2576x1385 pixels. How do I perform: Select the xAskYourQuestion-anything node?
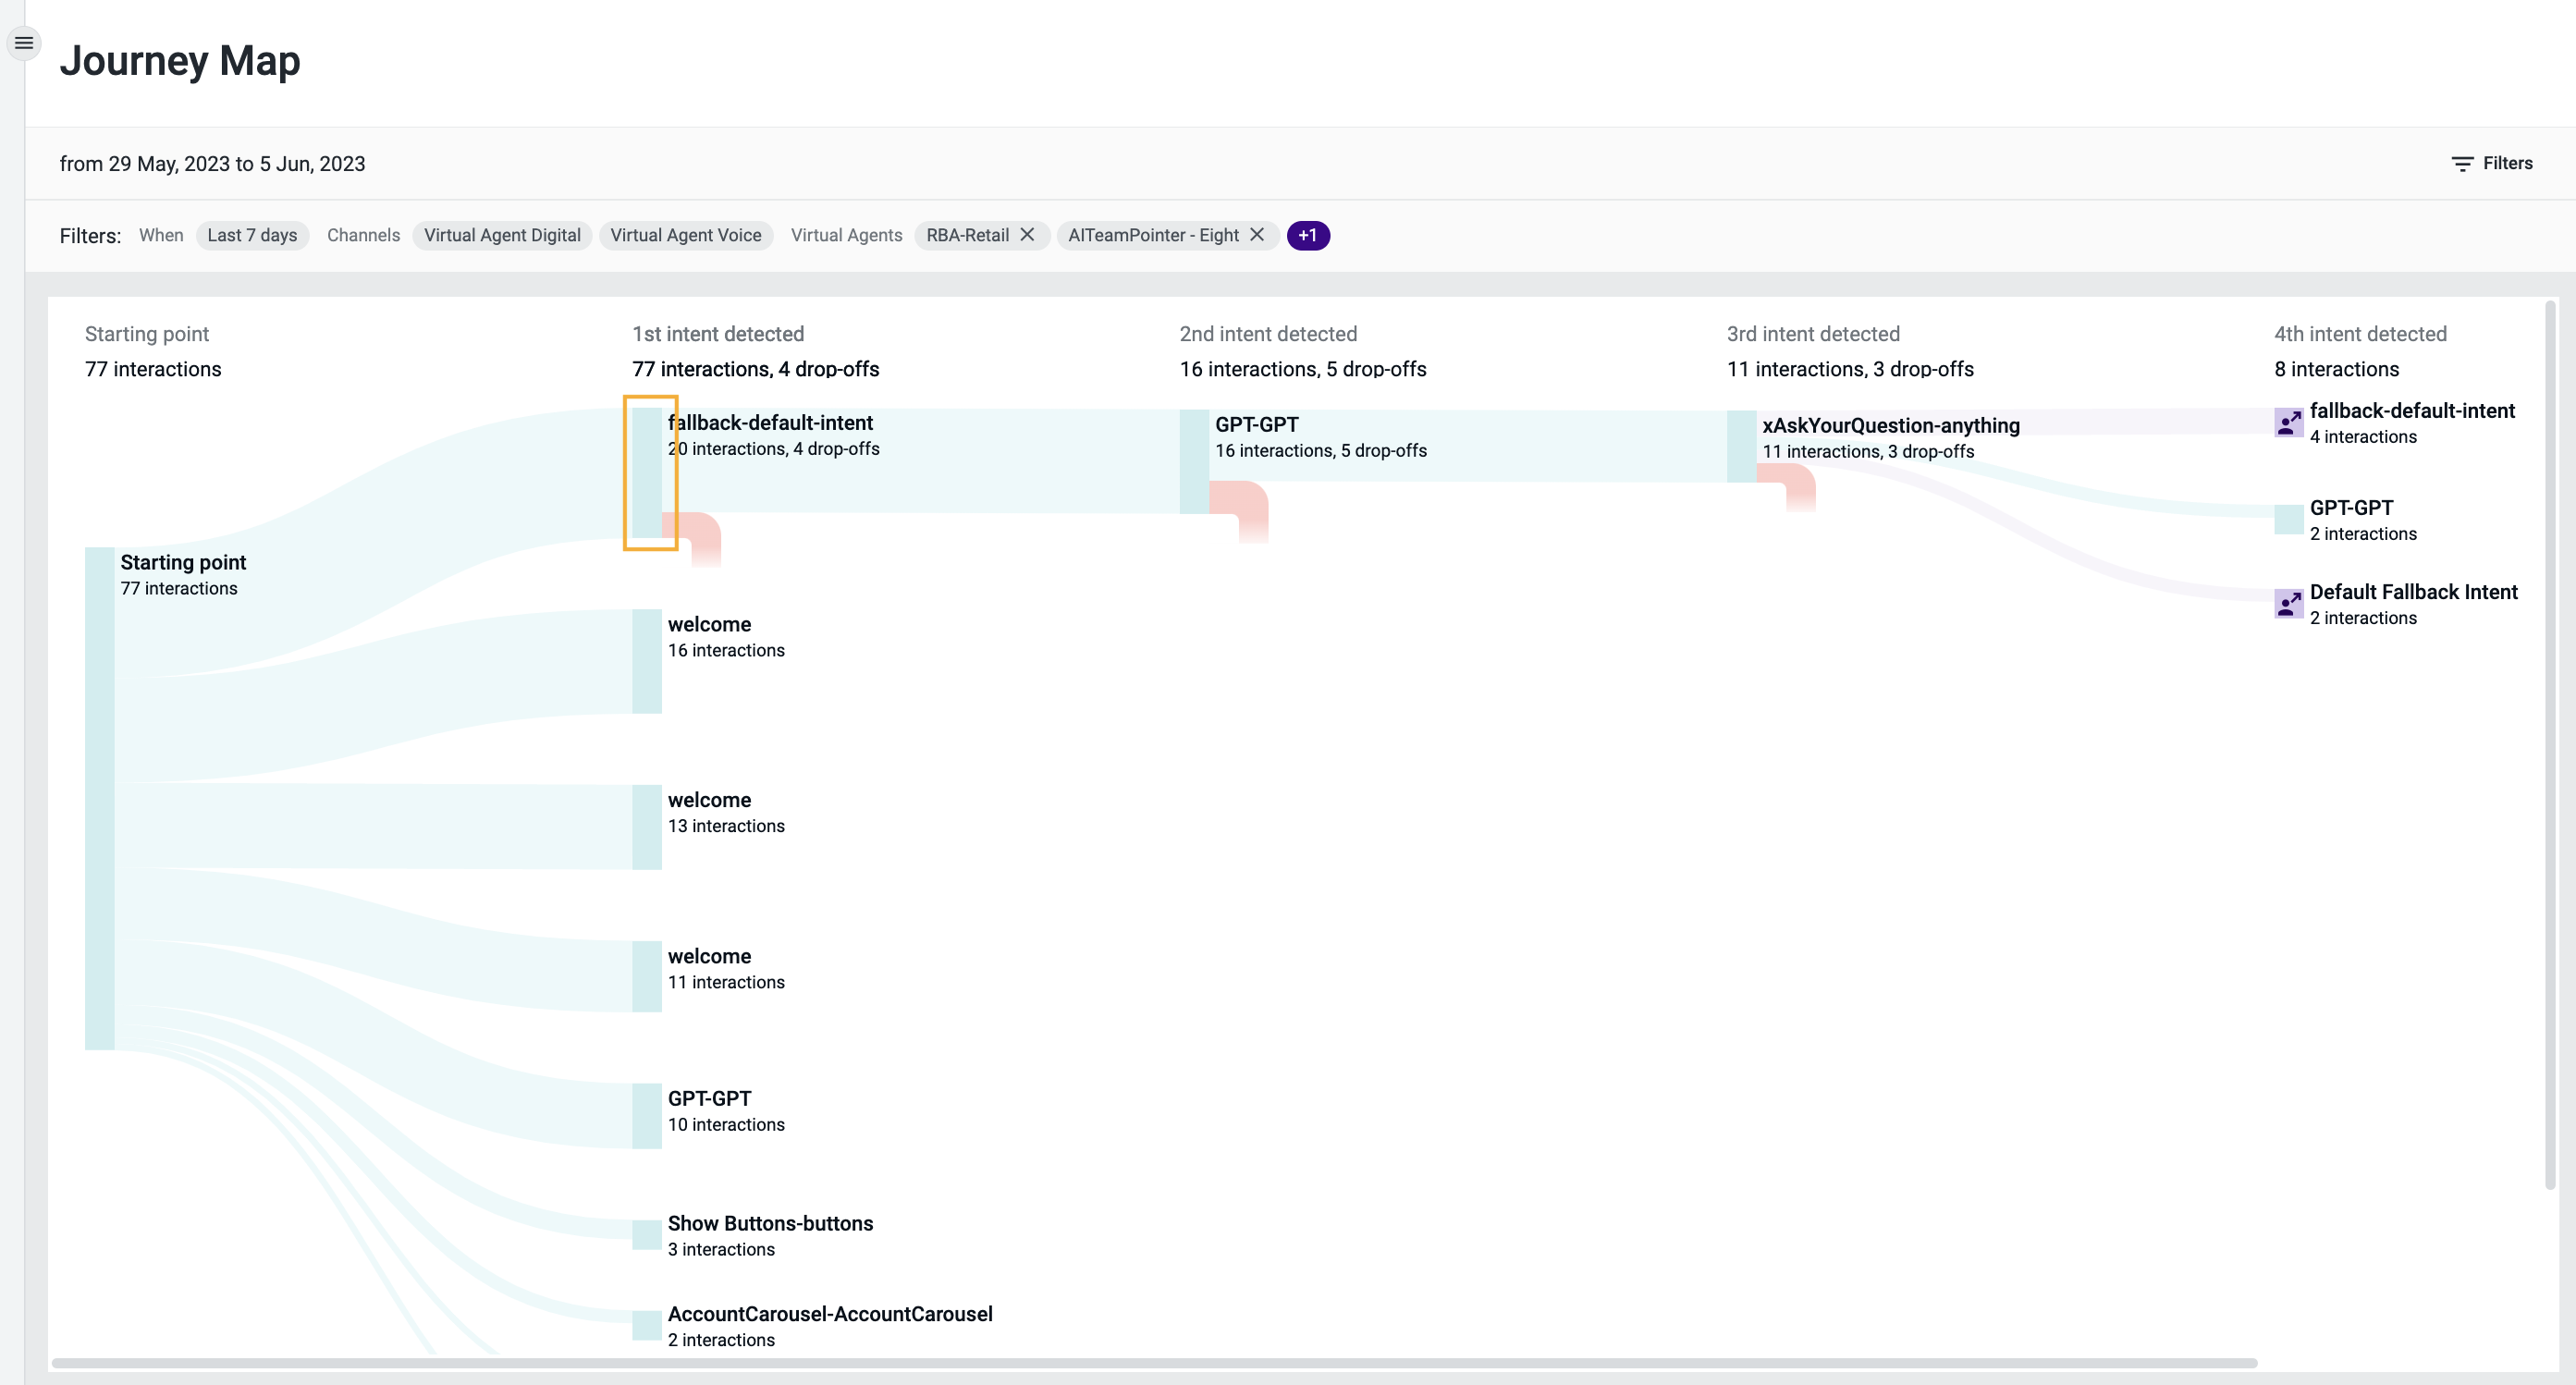coord(1741,446)
